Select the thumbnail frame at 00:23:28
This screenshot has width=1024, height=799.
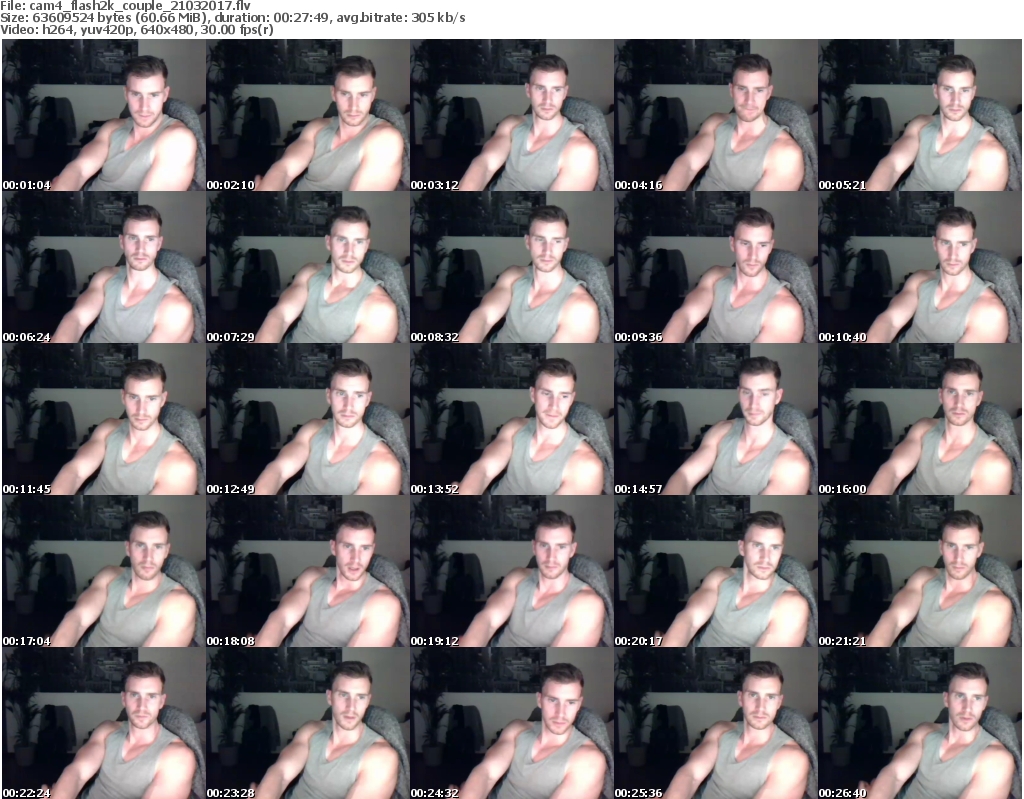coord(308,723)
